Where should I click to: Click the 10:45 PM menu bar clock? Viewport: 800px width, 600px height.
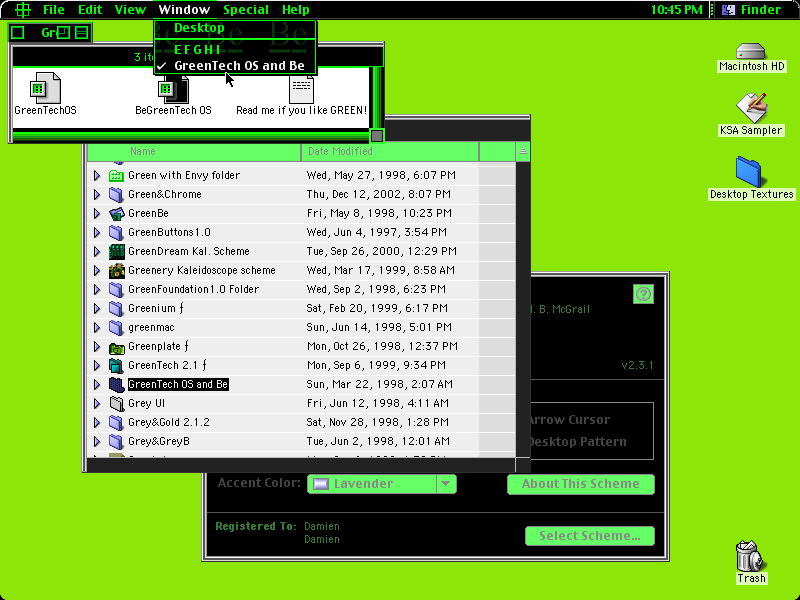click(x=677, y=10)
